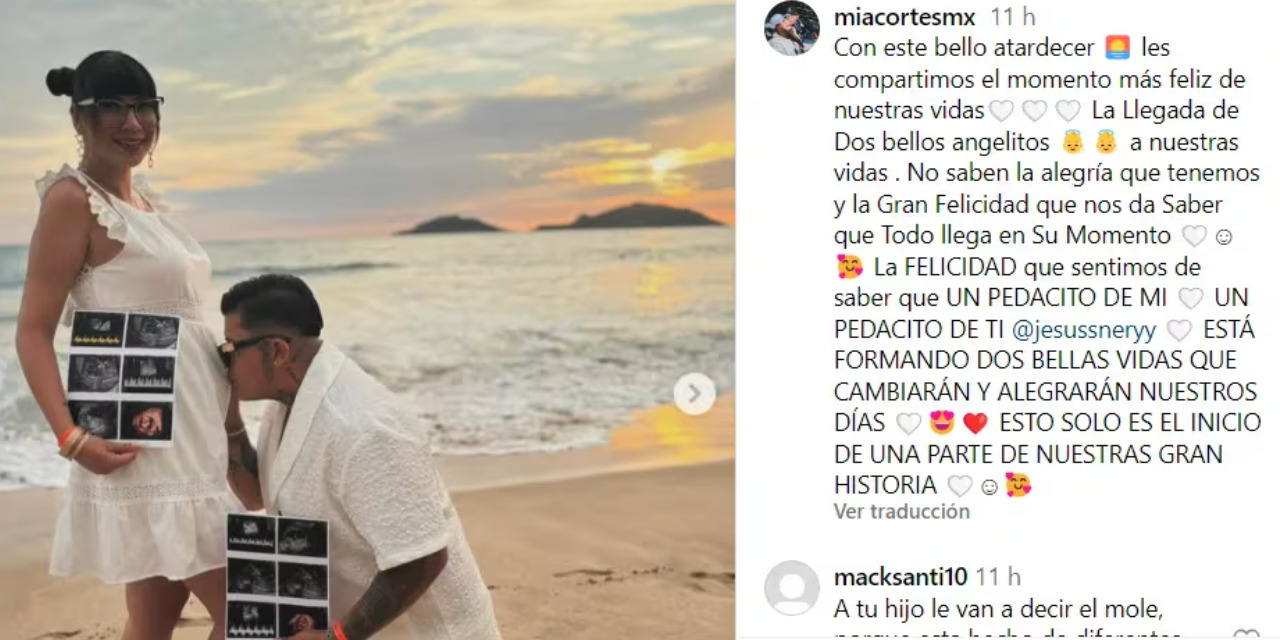1280x640 pixels.
Task: Like macksanti10's comment with the heart icon
Action: [1246, 635]
